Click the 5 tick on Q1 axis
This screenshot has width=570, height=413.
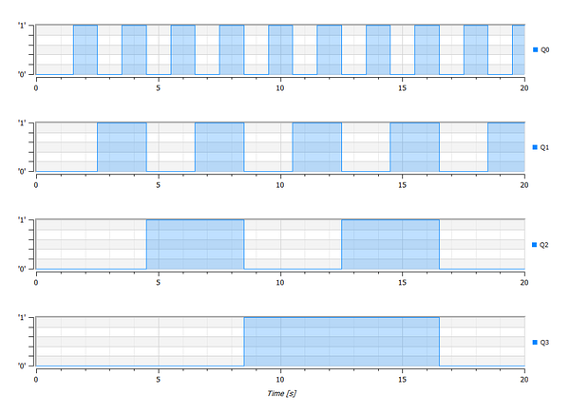pos(158,185)
